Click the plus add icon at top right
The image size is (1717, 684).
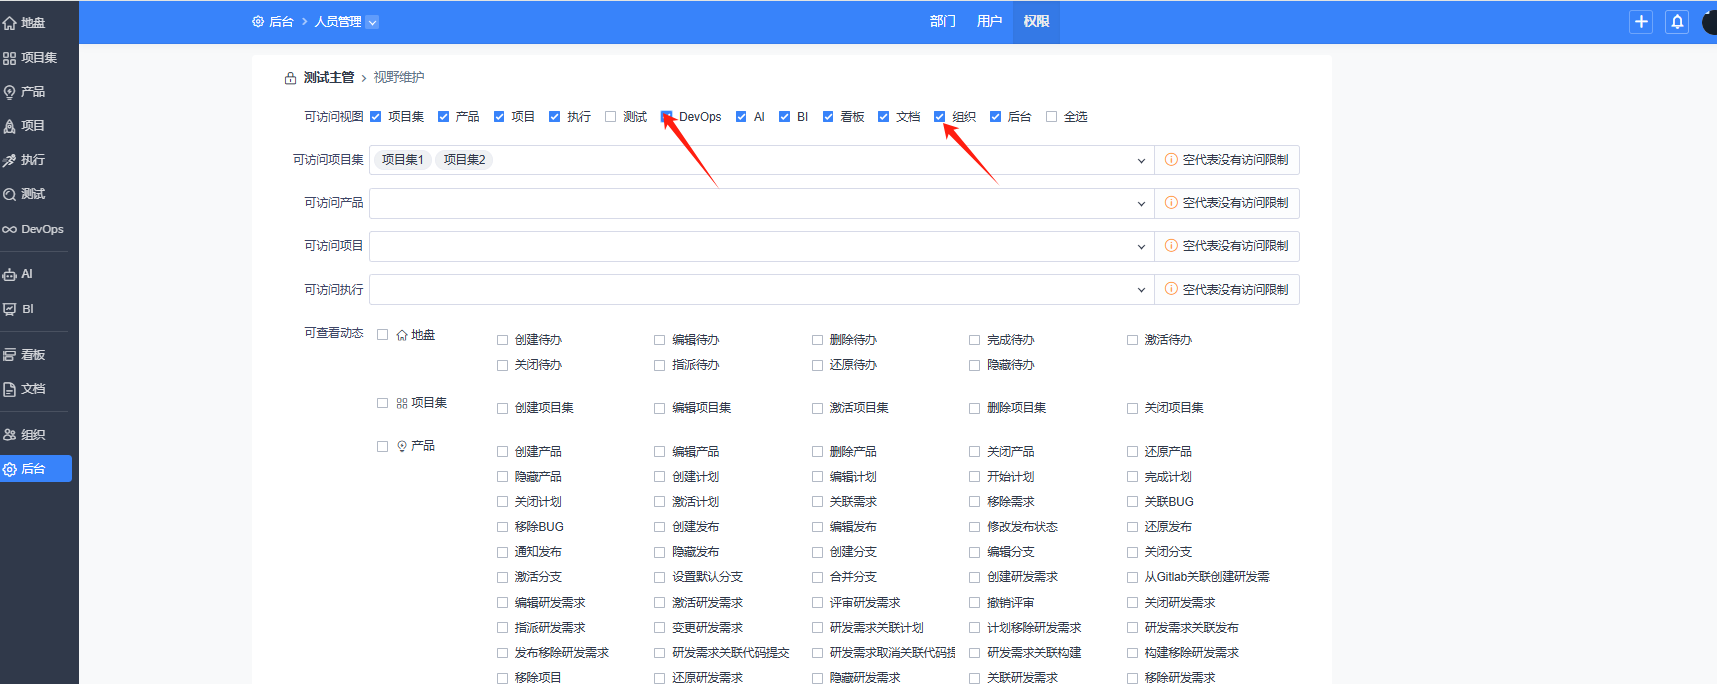(1641, 22)
